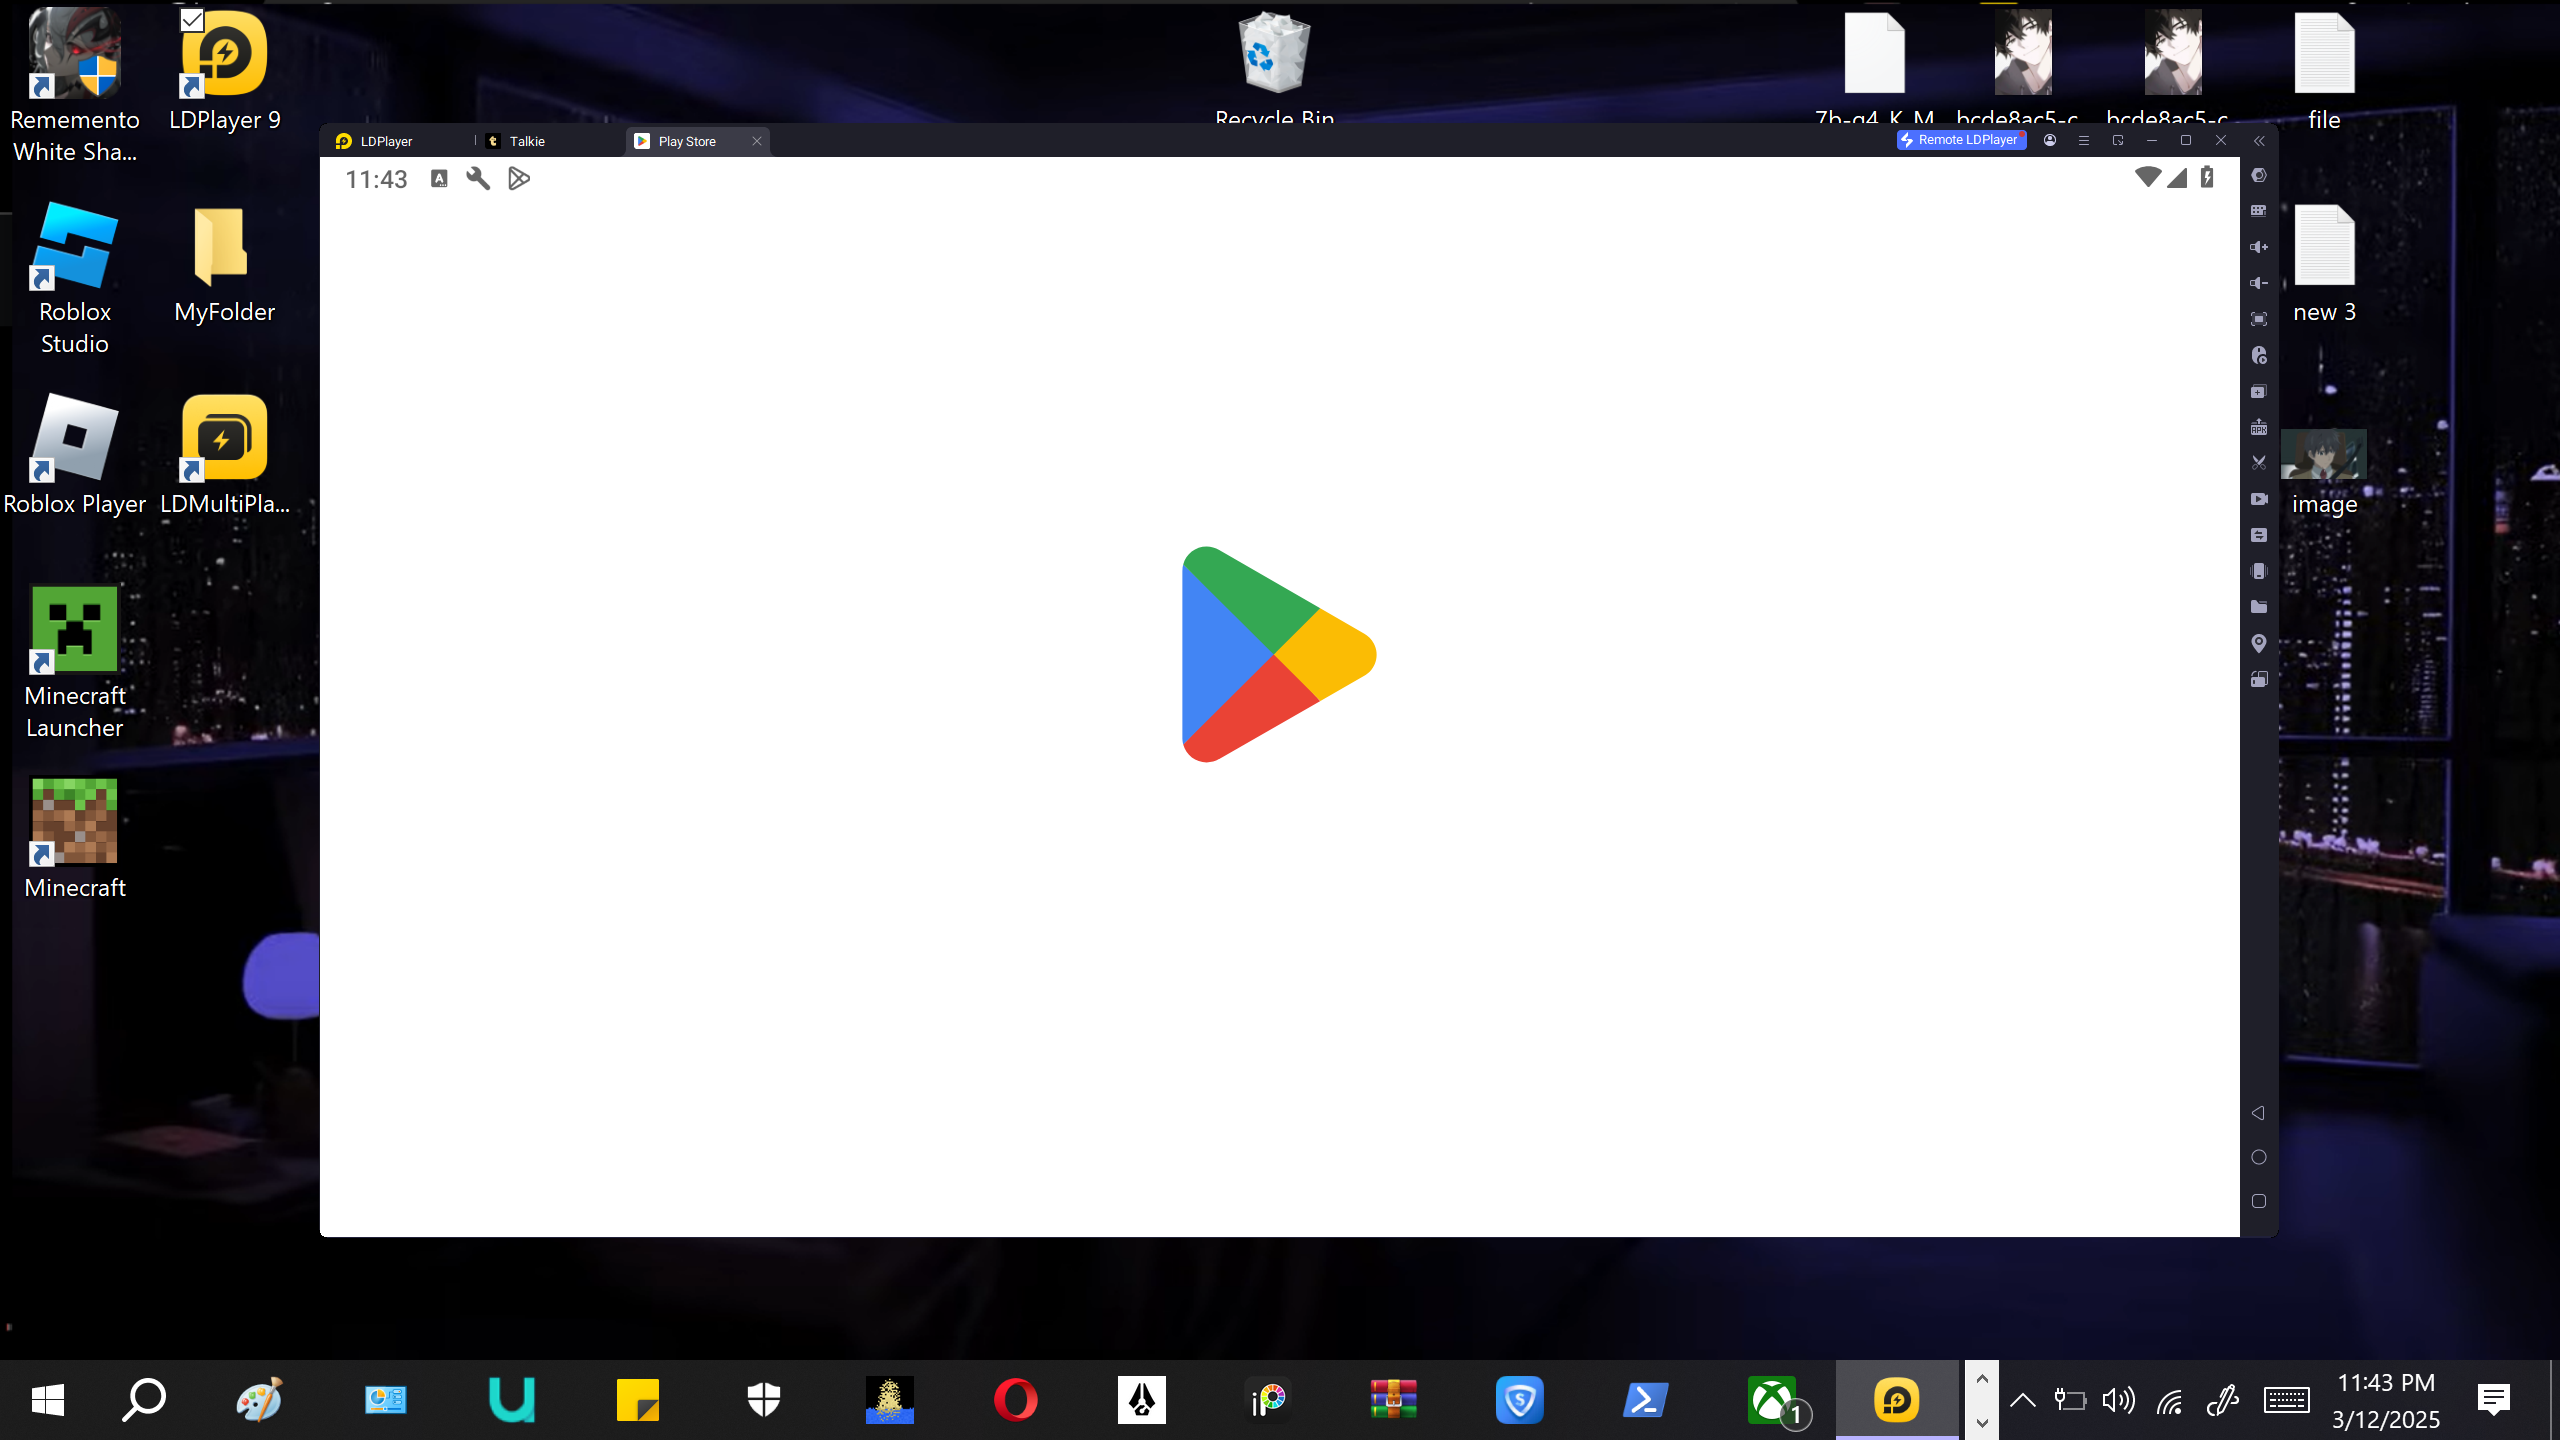2560x1440 pixels.
Task: Select 'new 3' file on desktop
Action: [2324, 263]
